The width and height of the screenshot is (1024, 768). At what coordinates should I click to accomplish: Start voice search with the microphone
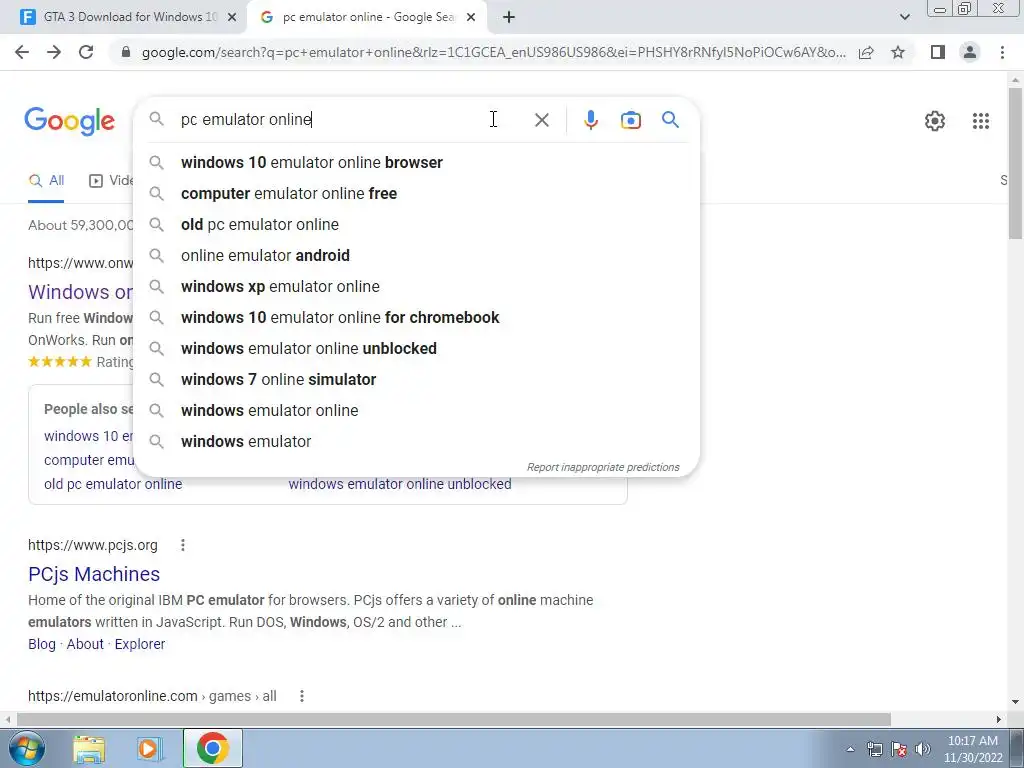click(x=591, y=120)
